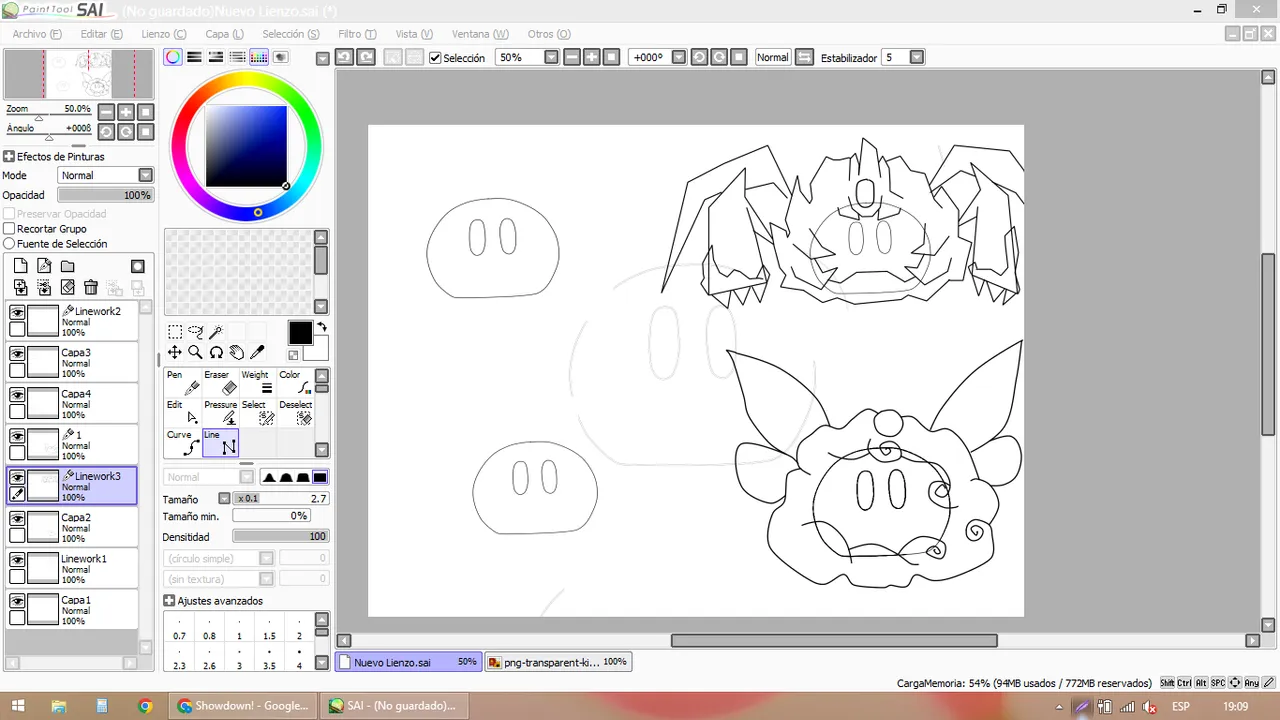Screen dimensions: 1280x720
Task: Hide the Linework1 layer
Action: [17, 560]
